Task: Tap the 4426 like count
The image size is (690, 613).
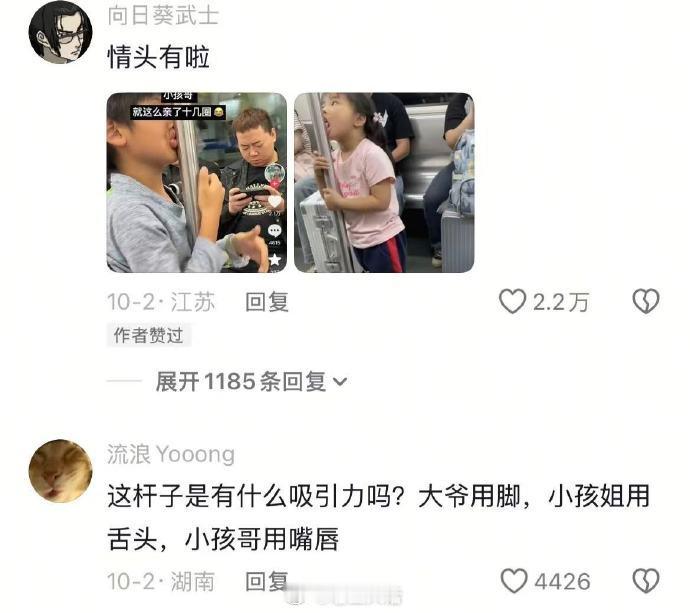Action: [562, 581]
